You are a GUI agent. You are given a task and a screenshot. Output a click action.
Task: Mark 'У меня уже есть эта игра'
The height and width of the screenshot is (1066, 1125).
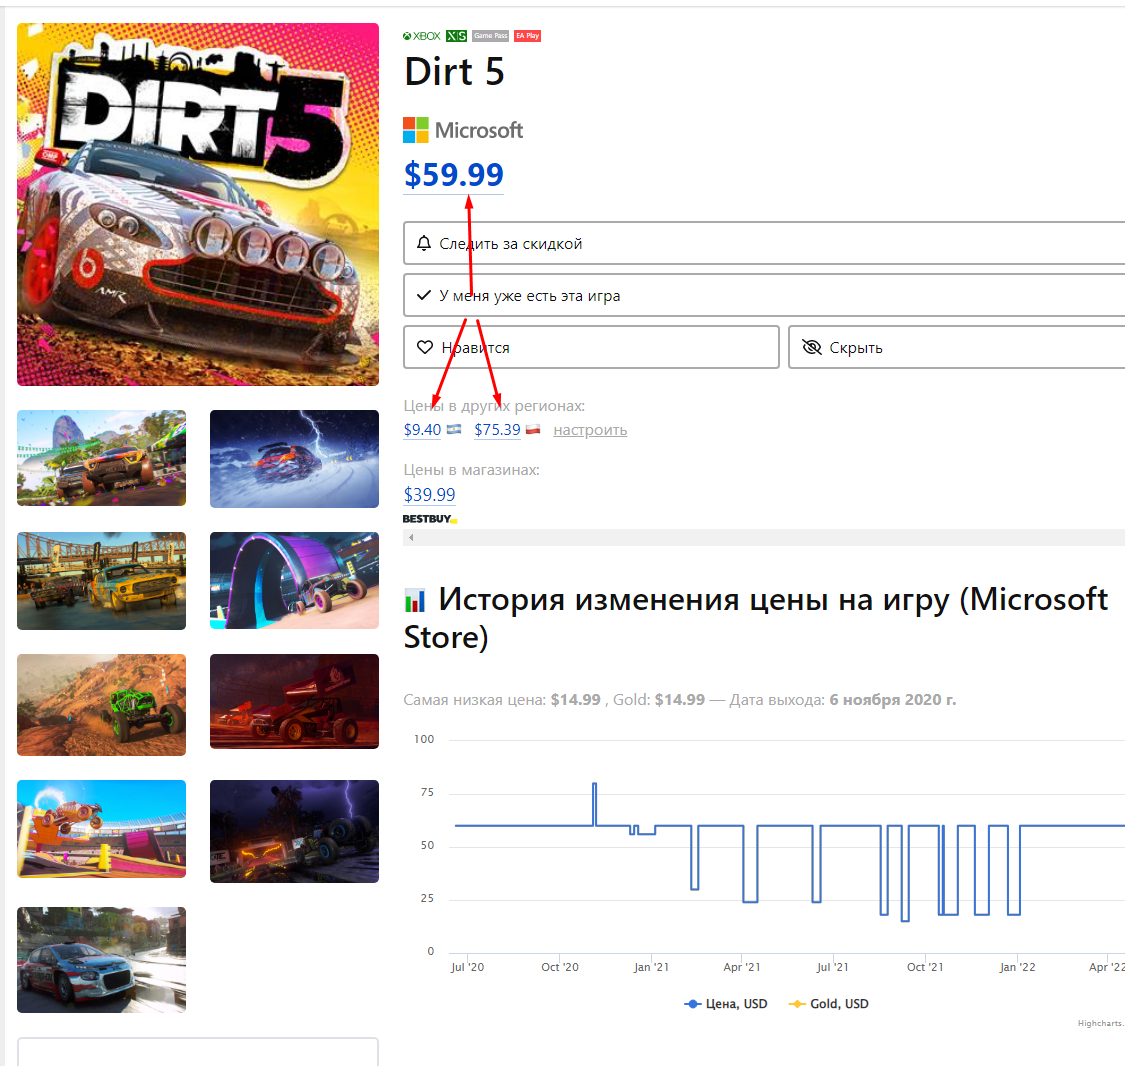(x=764, y=295)
